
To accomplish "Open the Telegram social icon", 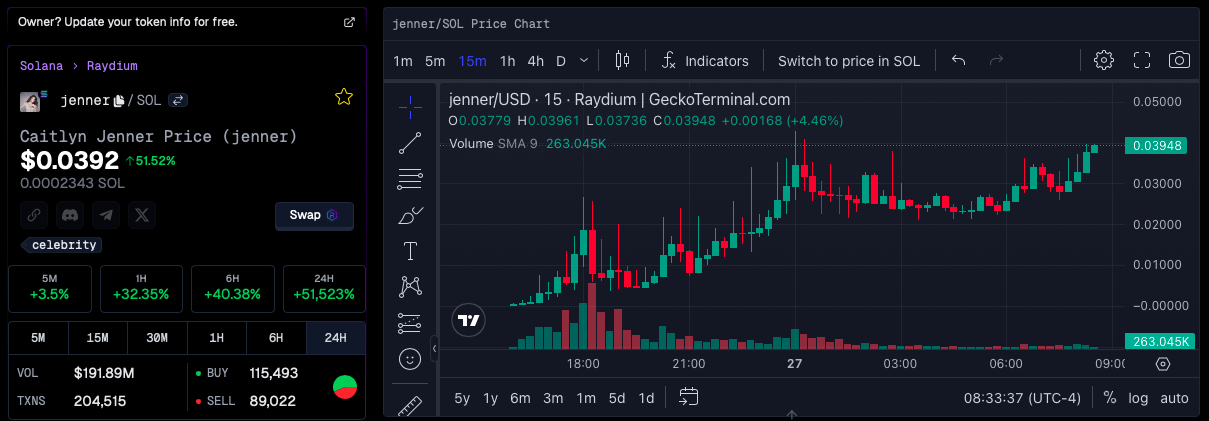I will click(x=106, y=215).
